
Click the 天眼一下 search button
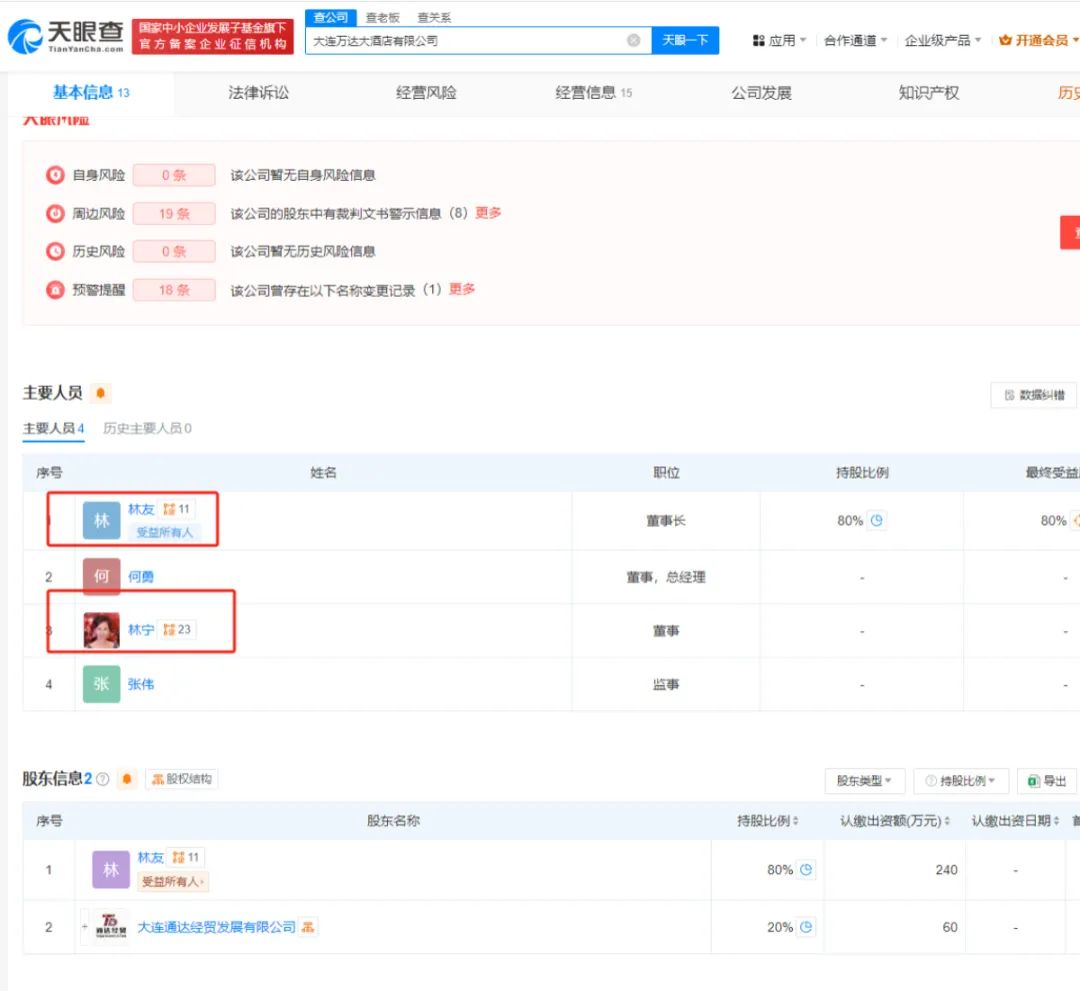685,41
